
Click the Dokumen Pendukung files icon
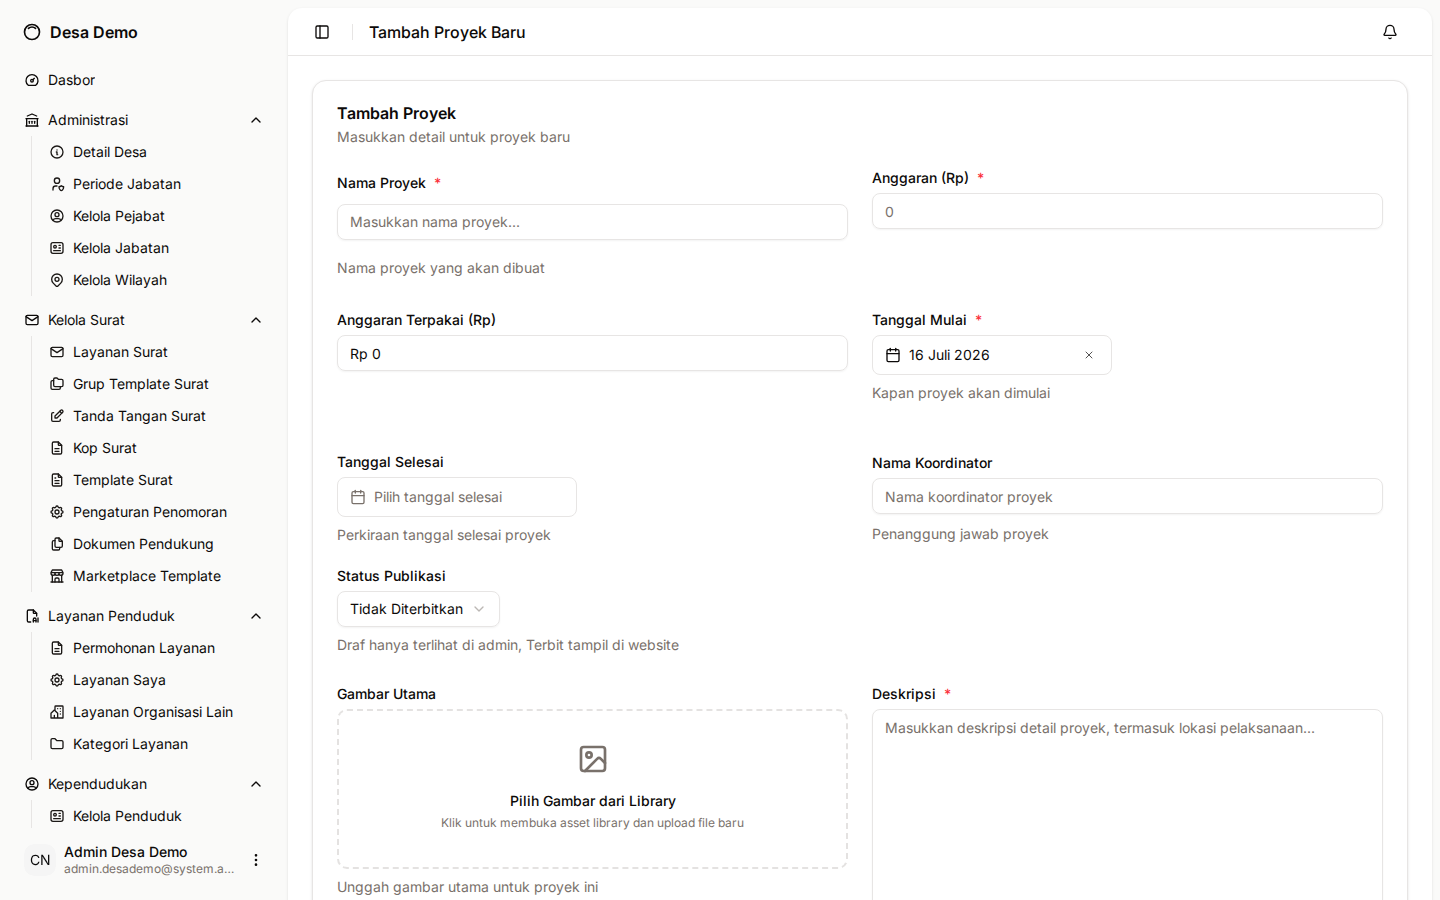[x=57, y=544]
